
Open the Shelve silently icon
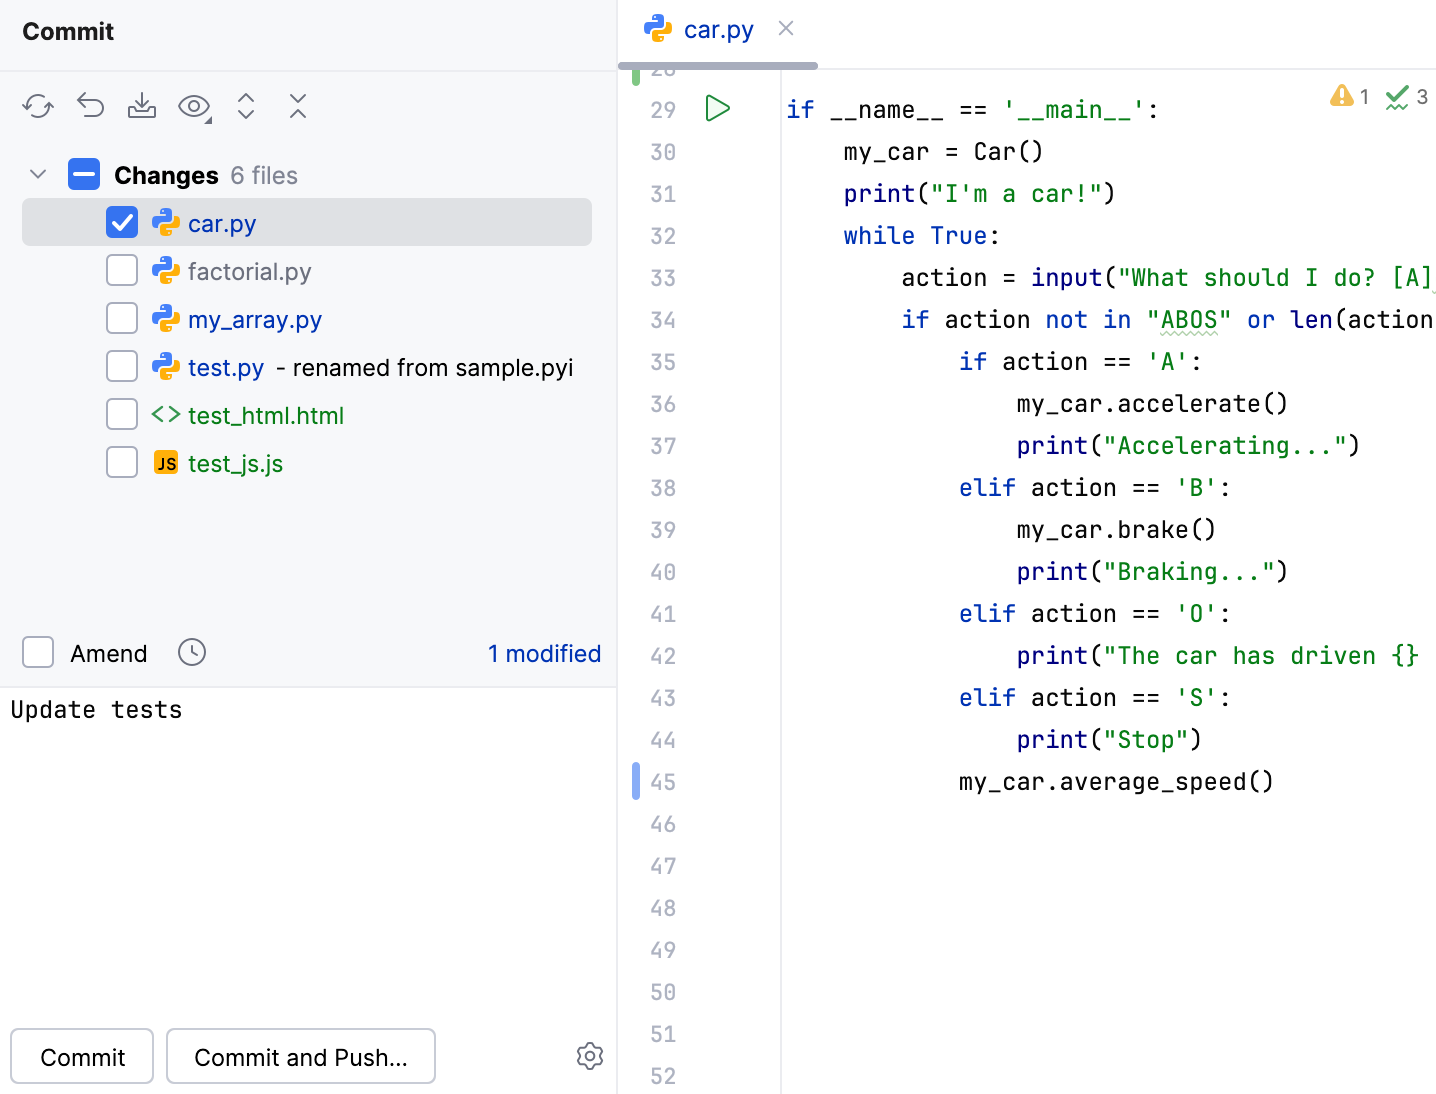142,106
